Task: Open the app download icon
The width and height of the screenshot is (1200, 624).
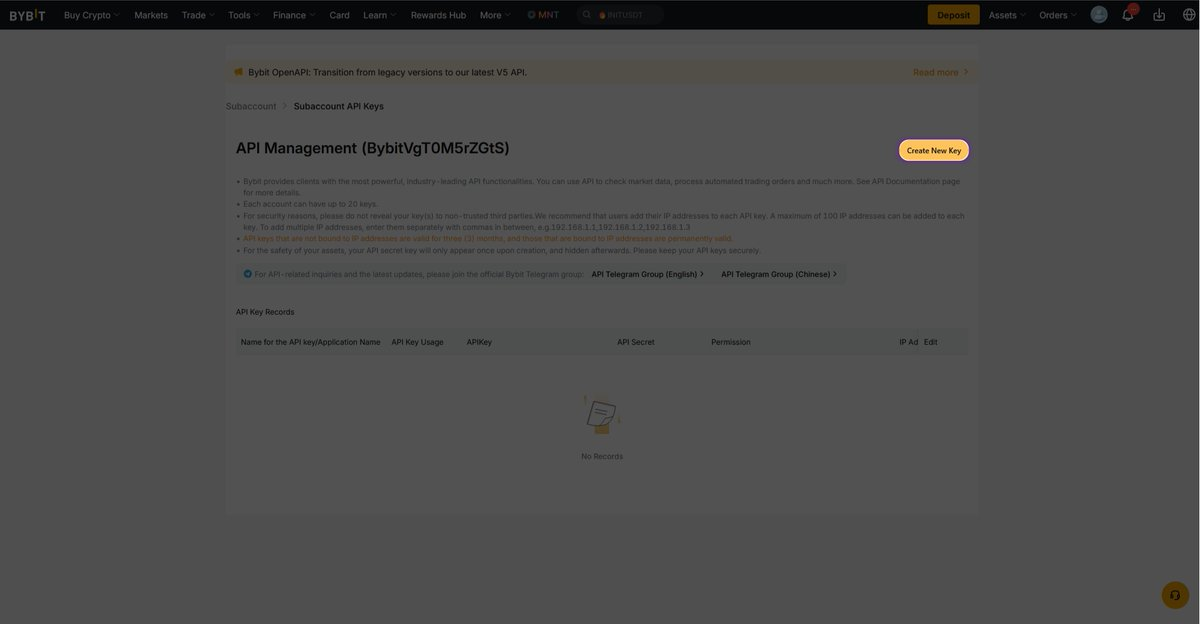Action: (x=1159, y=15)
